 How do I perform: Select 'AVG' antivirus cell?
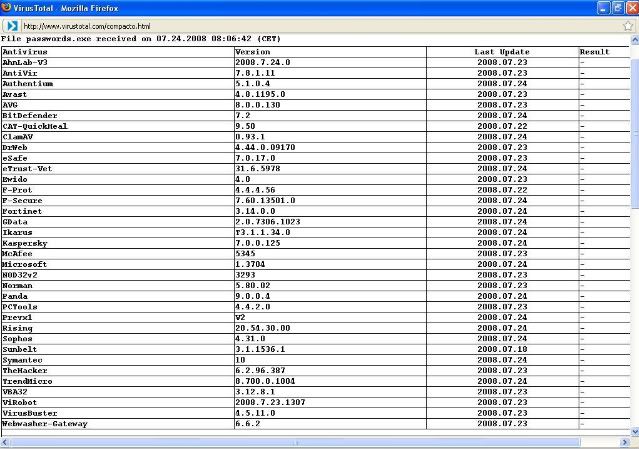[x=118, y=105]
